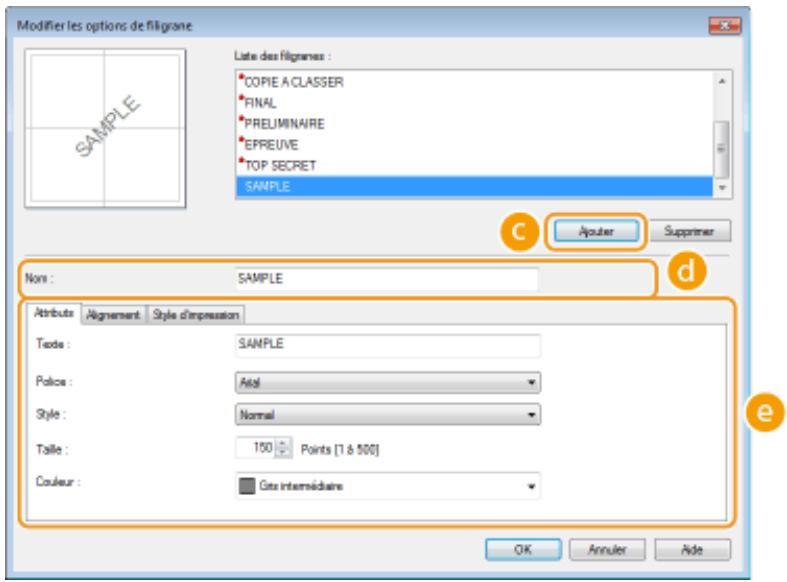
Task: Click the watermark list scroll down arrow
Action: [x=722, y=188]
